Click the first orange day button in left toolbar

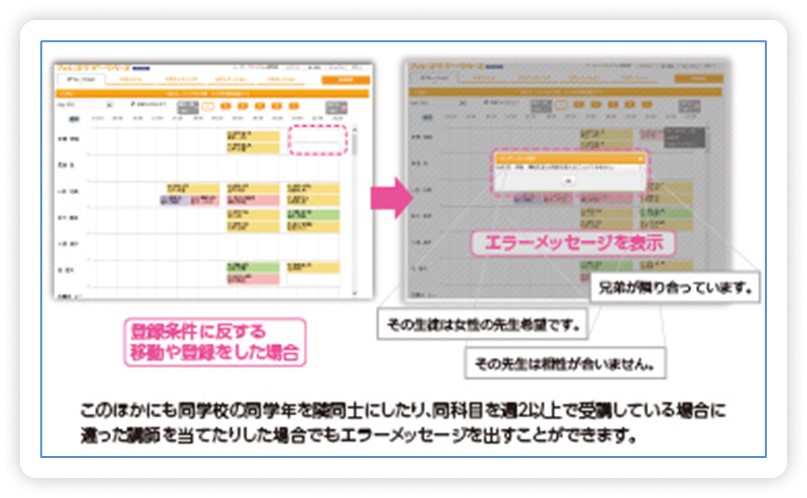pyautogui.click(x=226, y=104)
